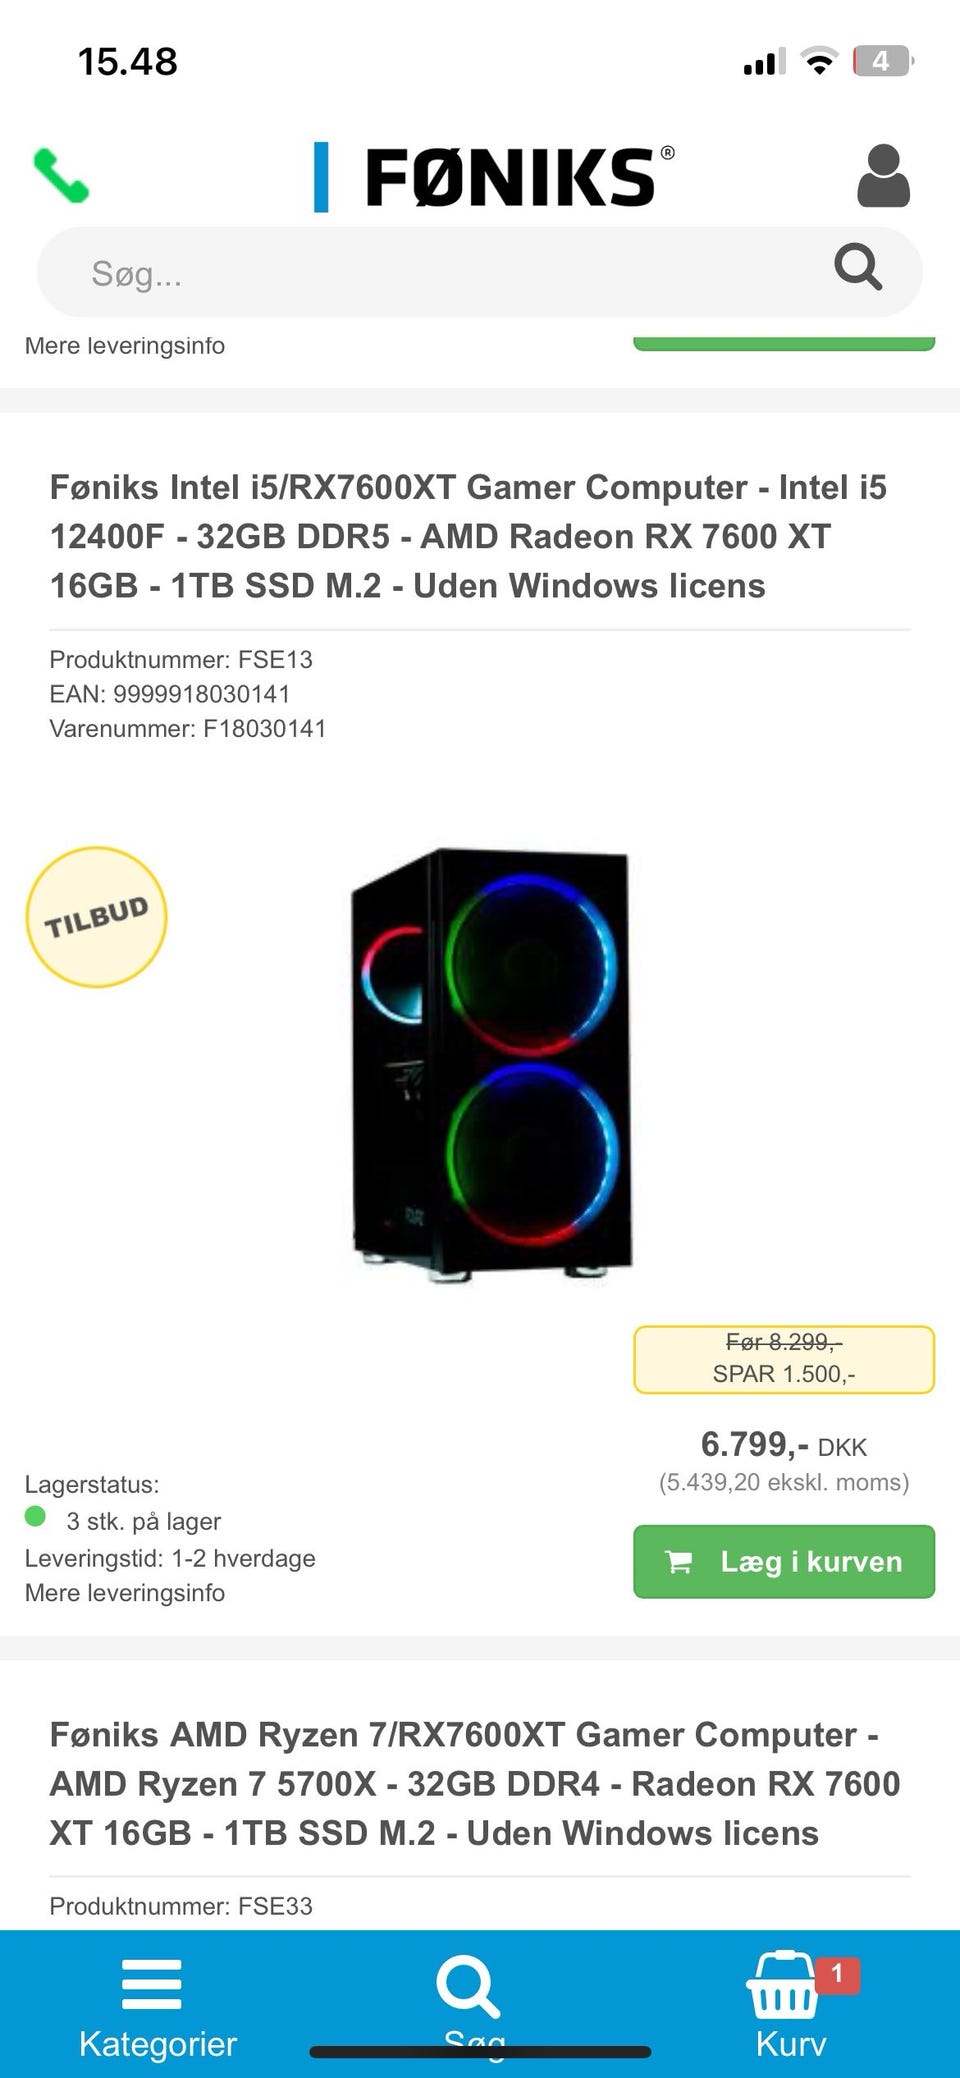Open Mere leveringsinfo under Leveringstid
The image size is (960, 2078).
pyautogui.click(x=125, y=1592)
